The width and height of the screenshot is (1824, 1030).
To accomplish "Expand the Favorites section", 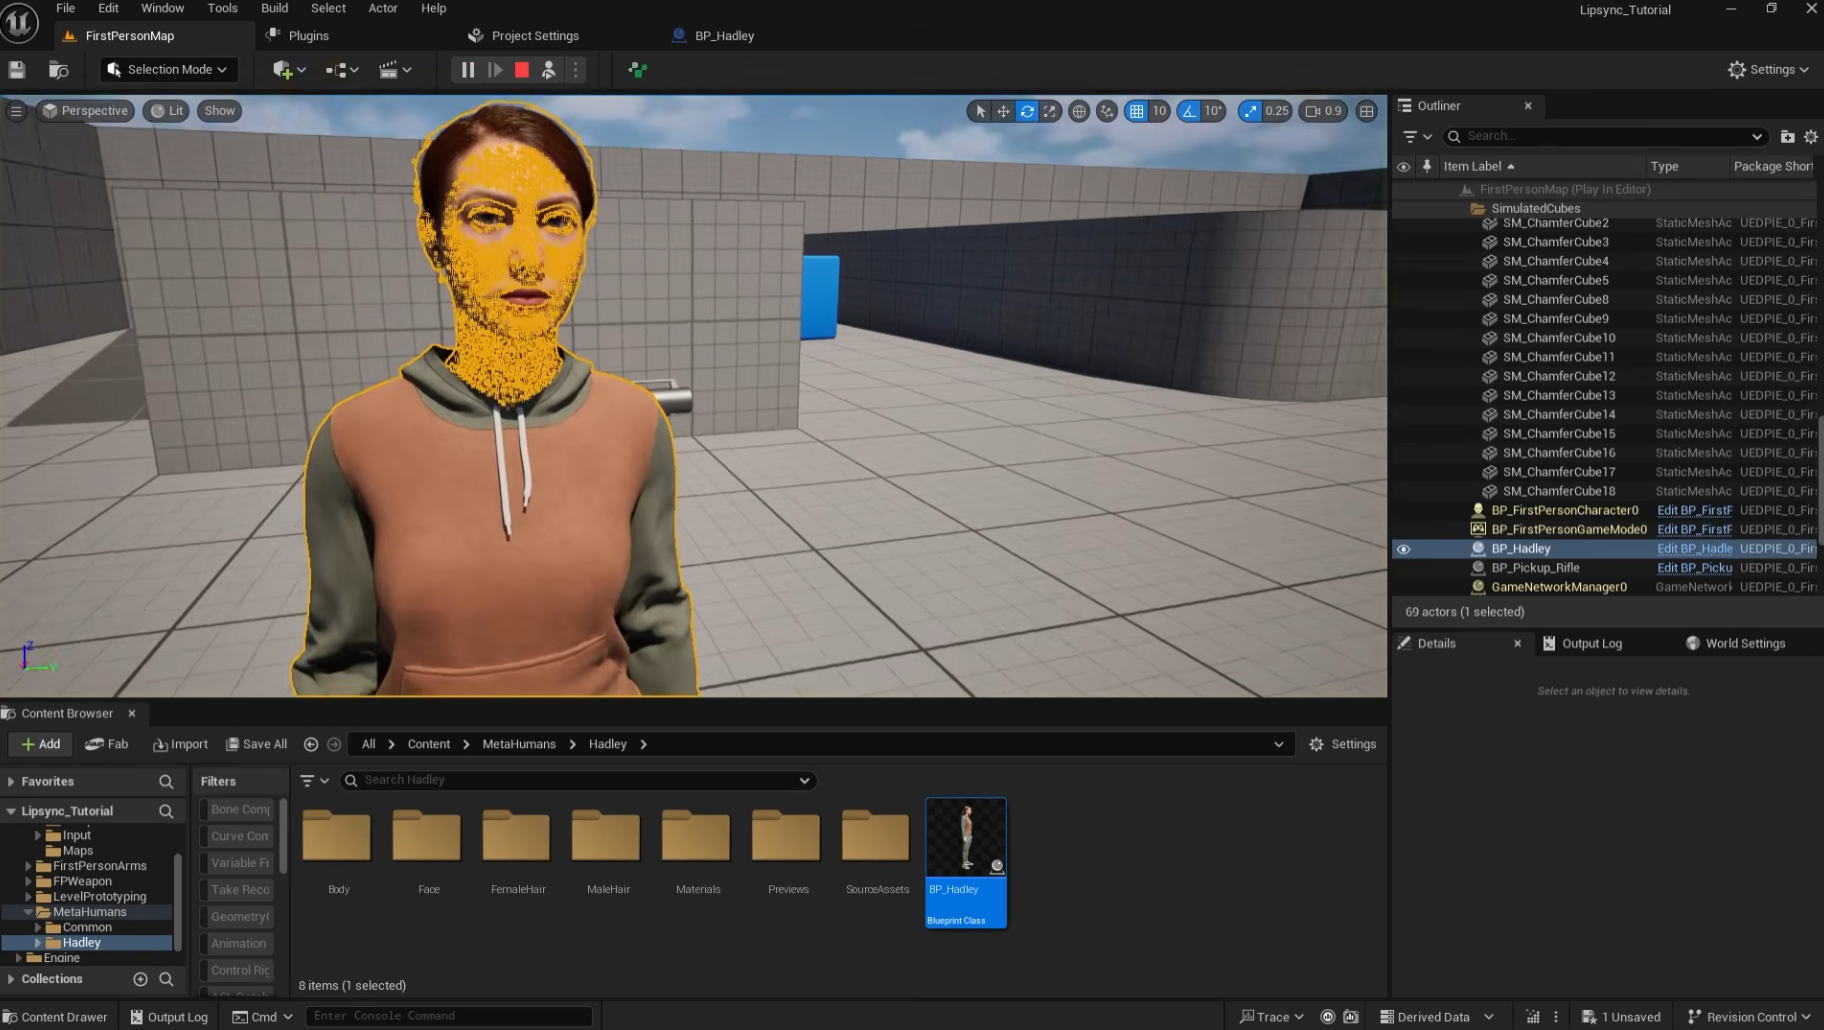I will tap(11, 782).
